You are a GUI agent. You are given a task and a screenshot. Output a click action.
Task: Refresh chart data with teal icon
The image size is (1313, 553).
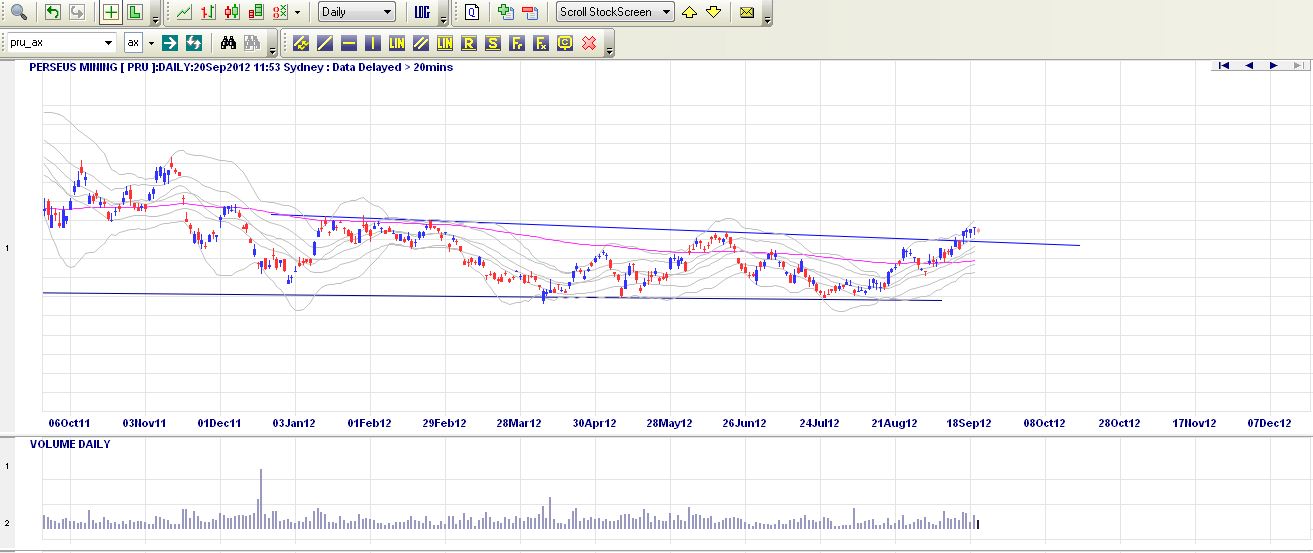click(x=194, y=42)
